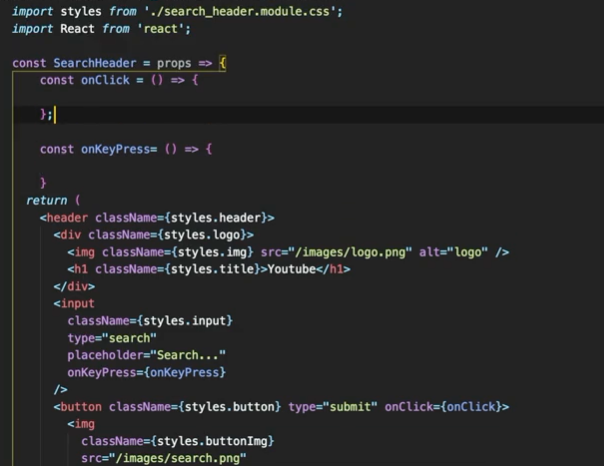Click the type="submit" attribute
The image size is (604, 466).
[333, 407]
